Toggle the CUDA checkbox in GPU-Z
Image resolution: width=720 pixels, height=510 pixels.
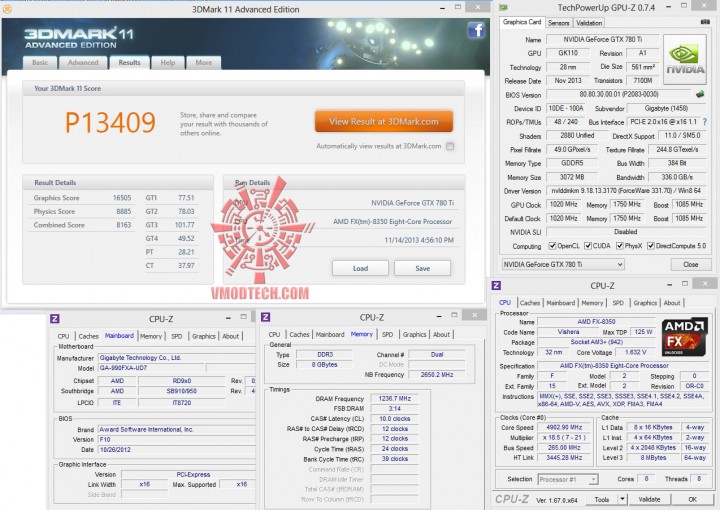[x=588, y=246]
